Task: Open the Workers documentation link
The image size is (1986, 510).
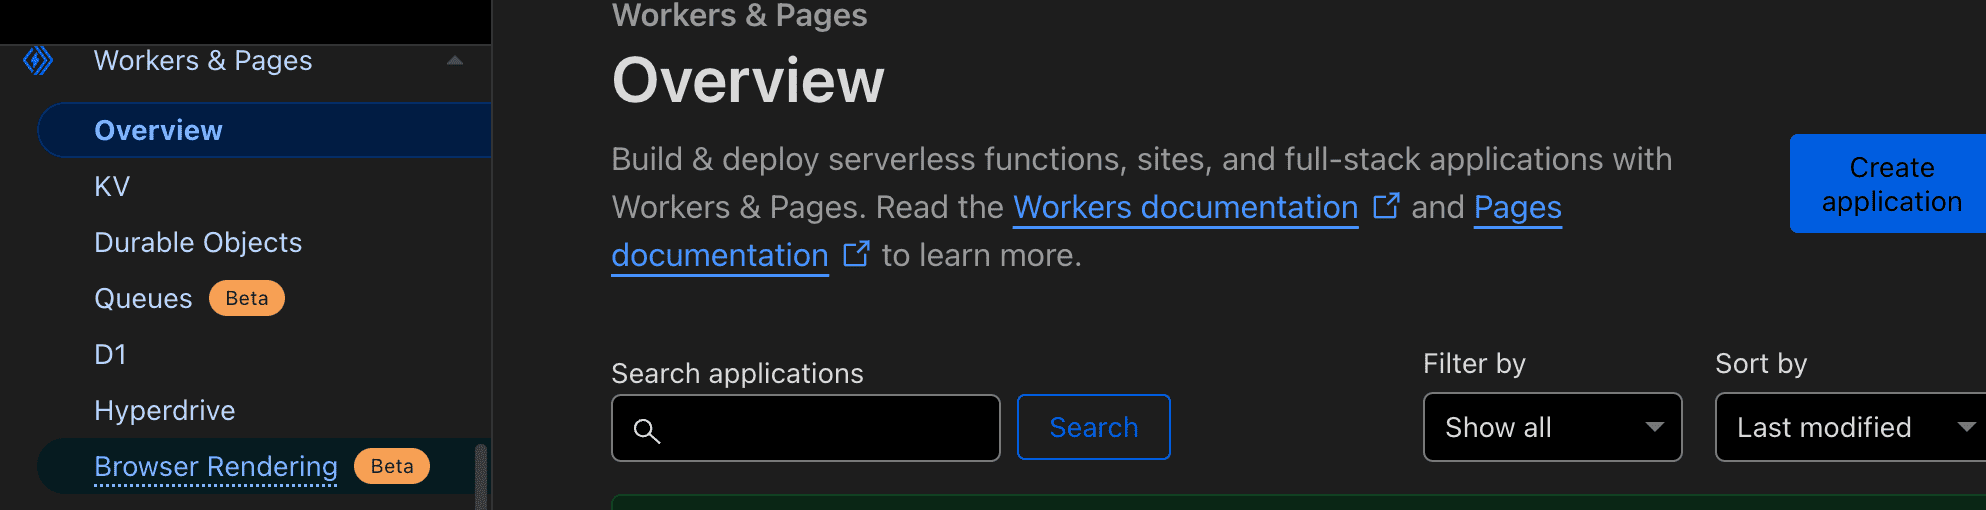Action: pos(1186,207)
